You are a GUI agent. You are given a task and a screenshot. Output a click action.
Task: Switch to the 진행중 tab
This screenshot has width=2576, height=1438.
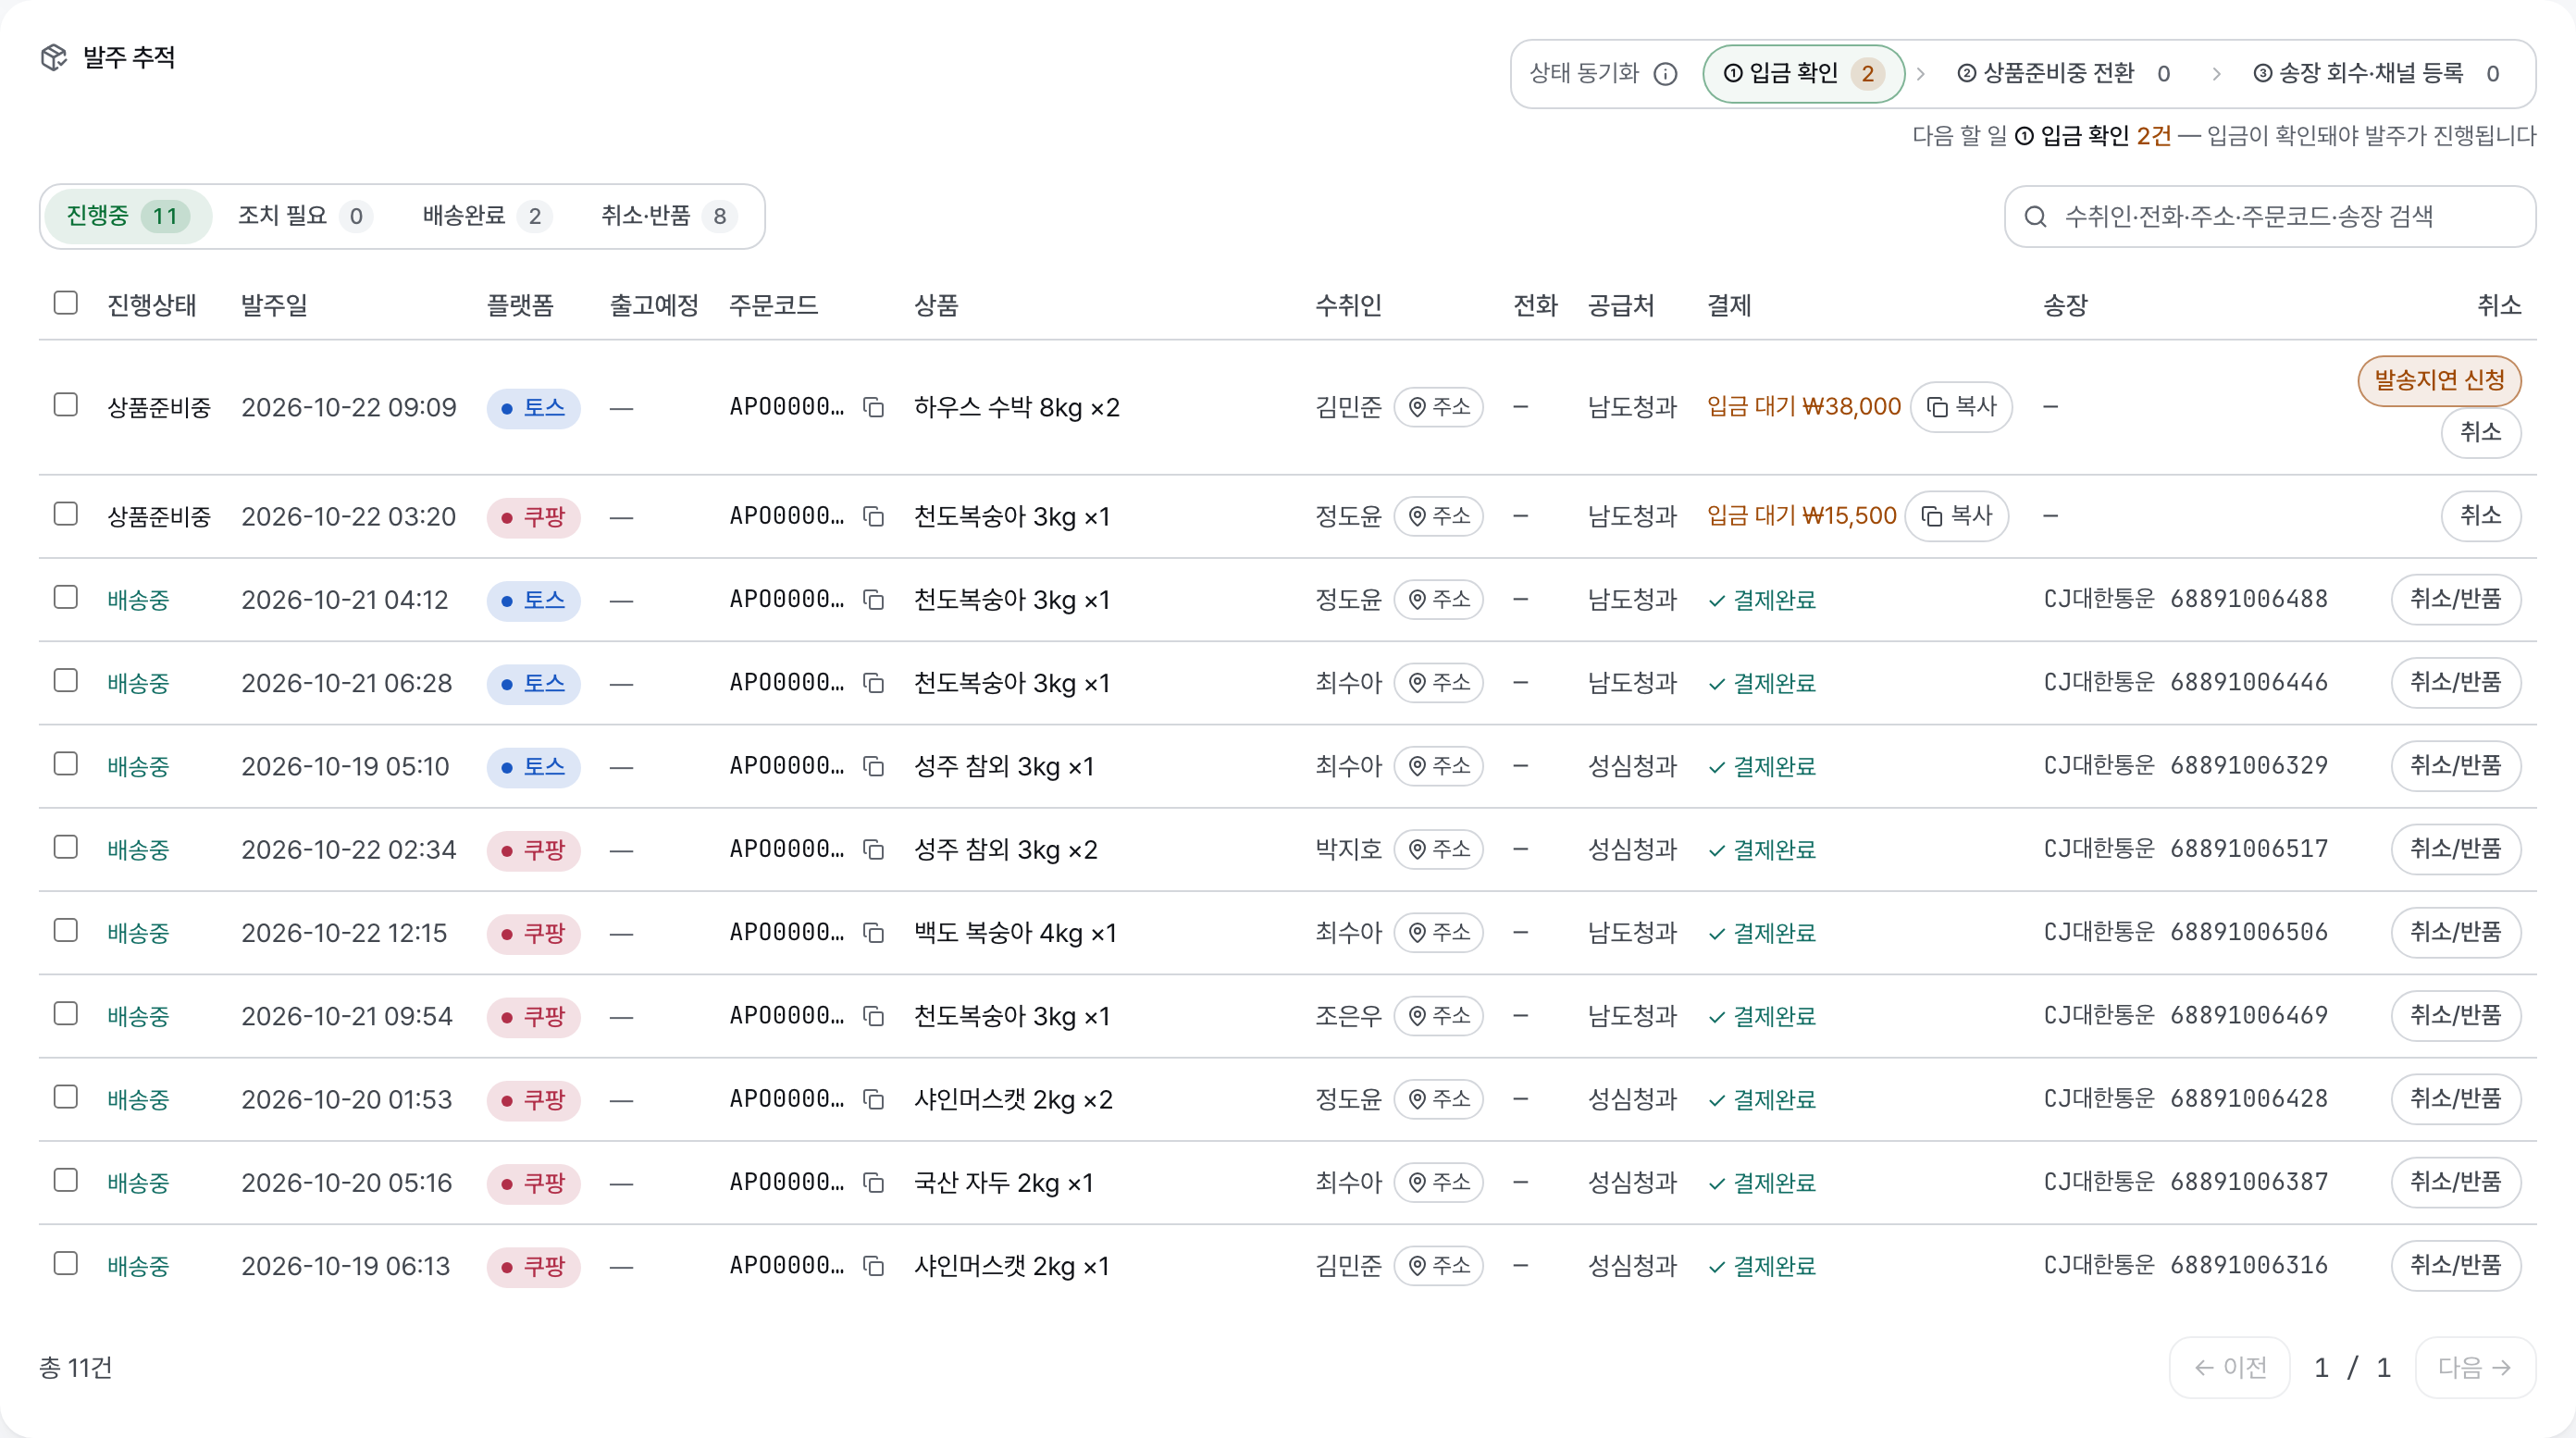[x=128, y=216]
